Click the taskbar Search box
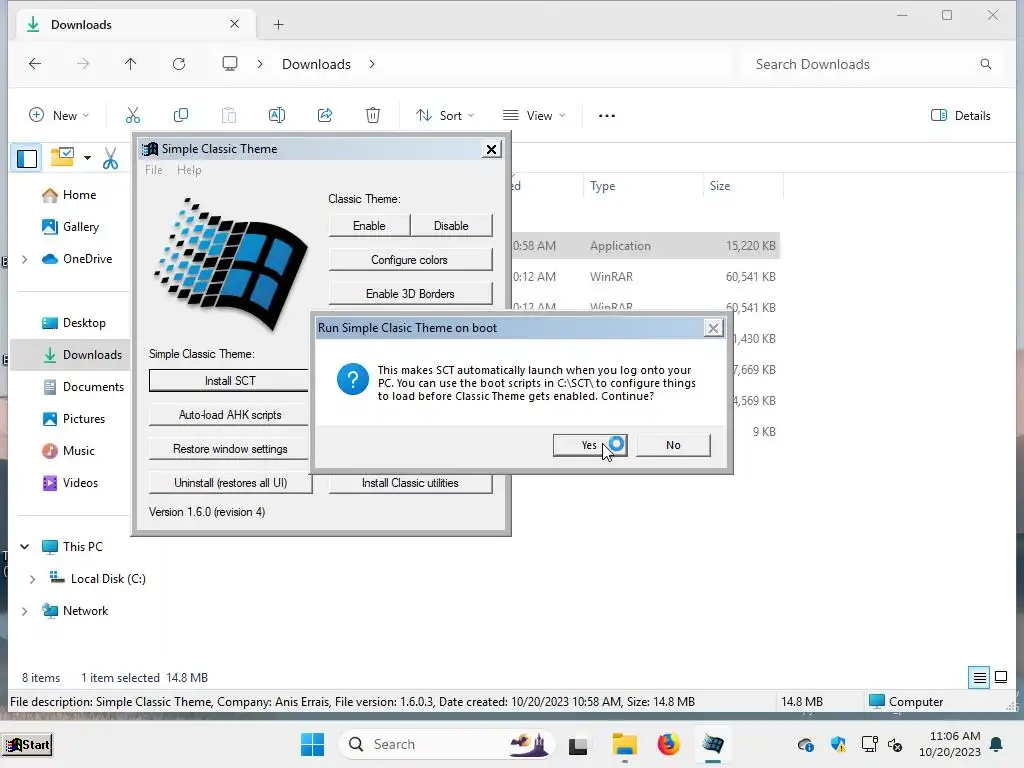This screenshot has width=1024, height=768. click(x=447, y=744)
